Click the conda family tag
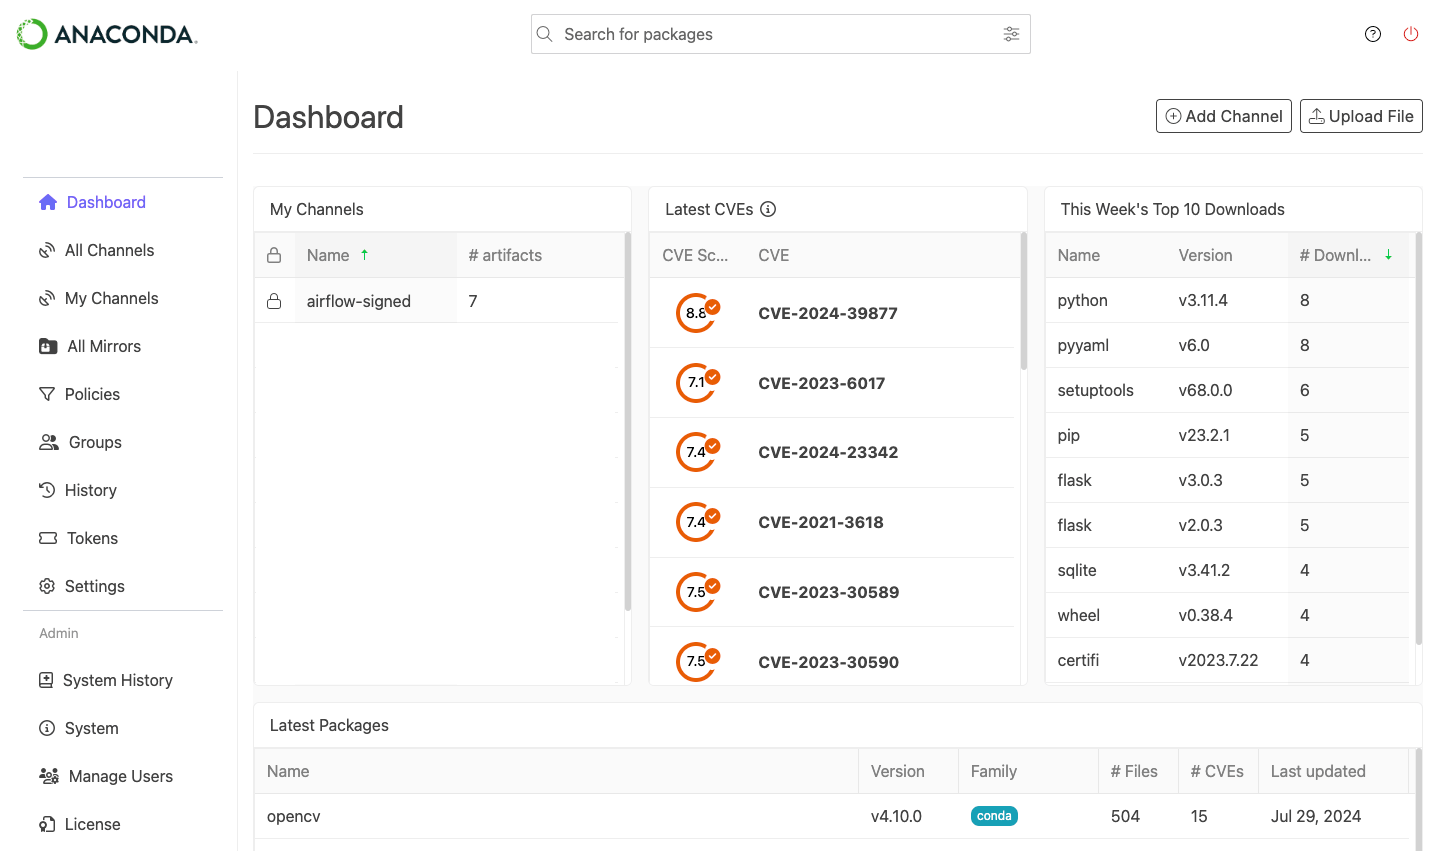The height and width of the screenshot is (851, 1433). [994, 816]
